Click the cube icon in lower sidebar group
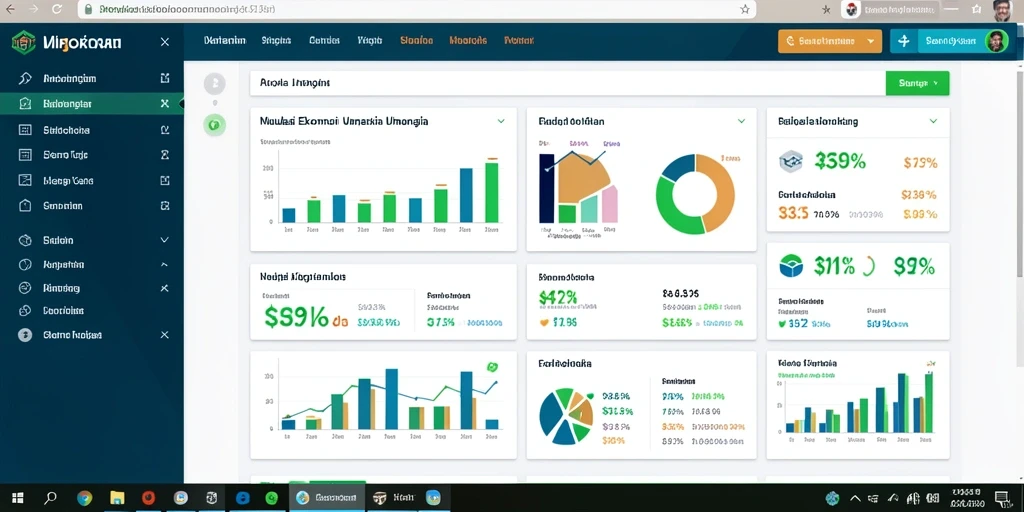Viewport: 1024px width, 512px height. click(x=25, y=240)
